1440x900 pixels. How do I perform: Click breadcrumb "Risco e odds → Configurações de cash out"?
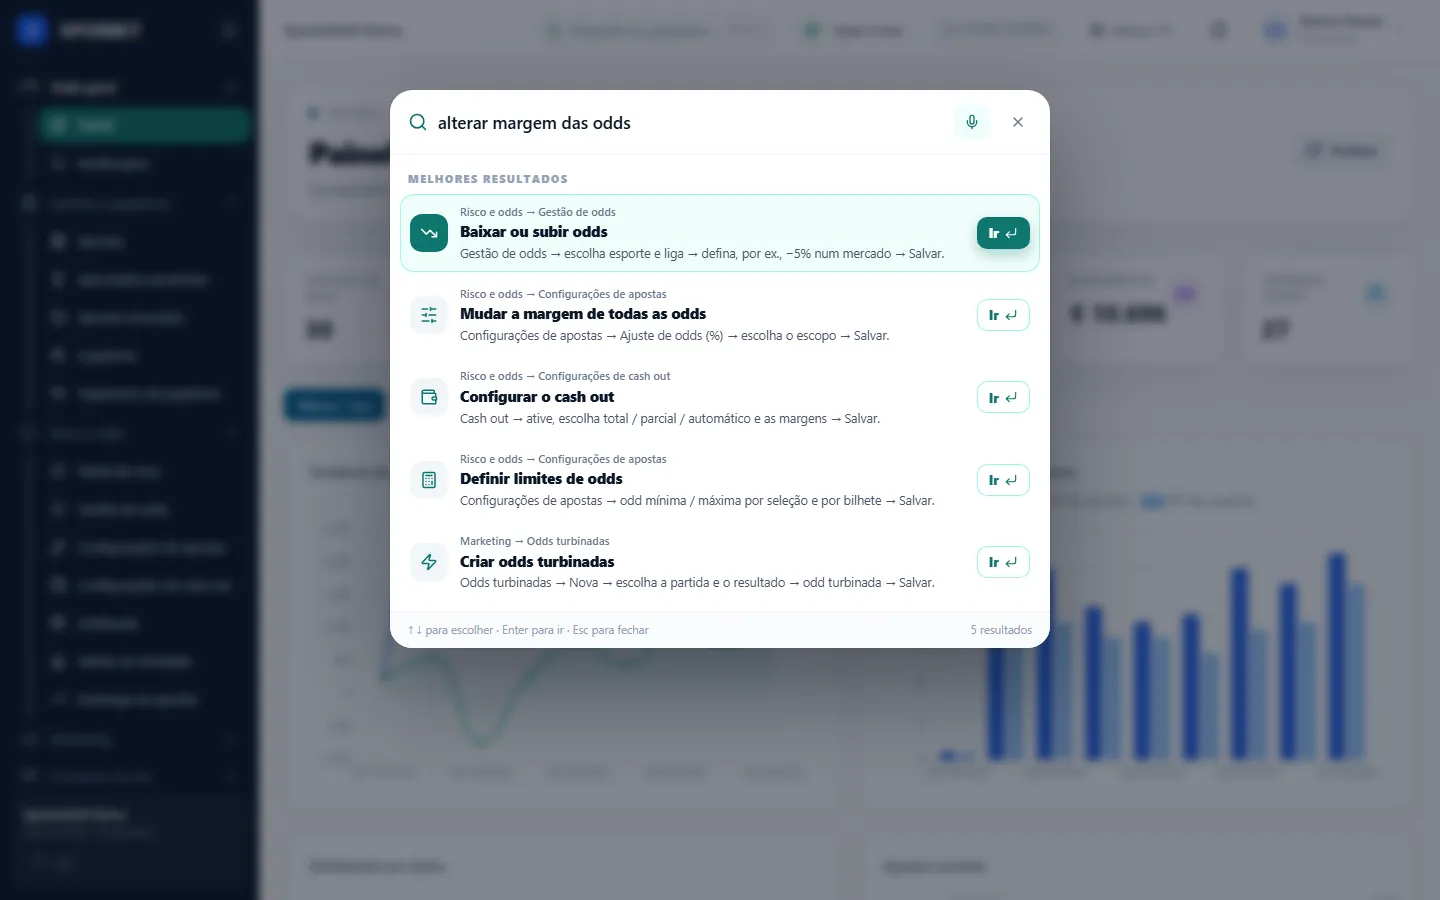click(x=565, y=376)
